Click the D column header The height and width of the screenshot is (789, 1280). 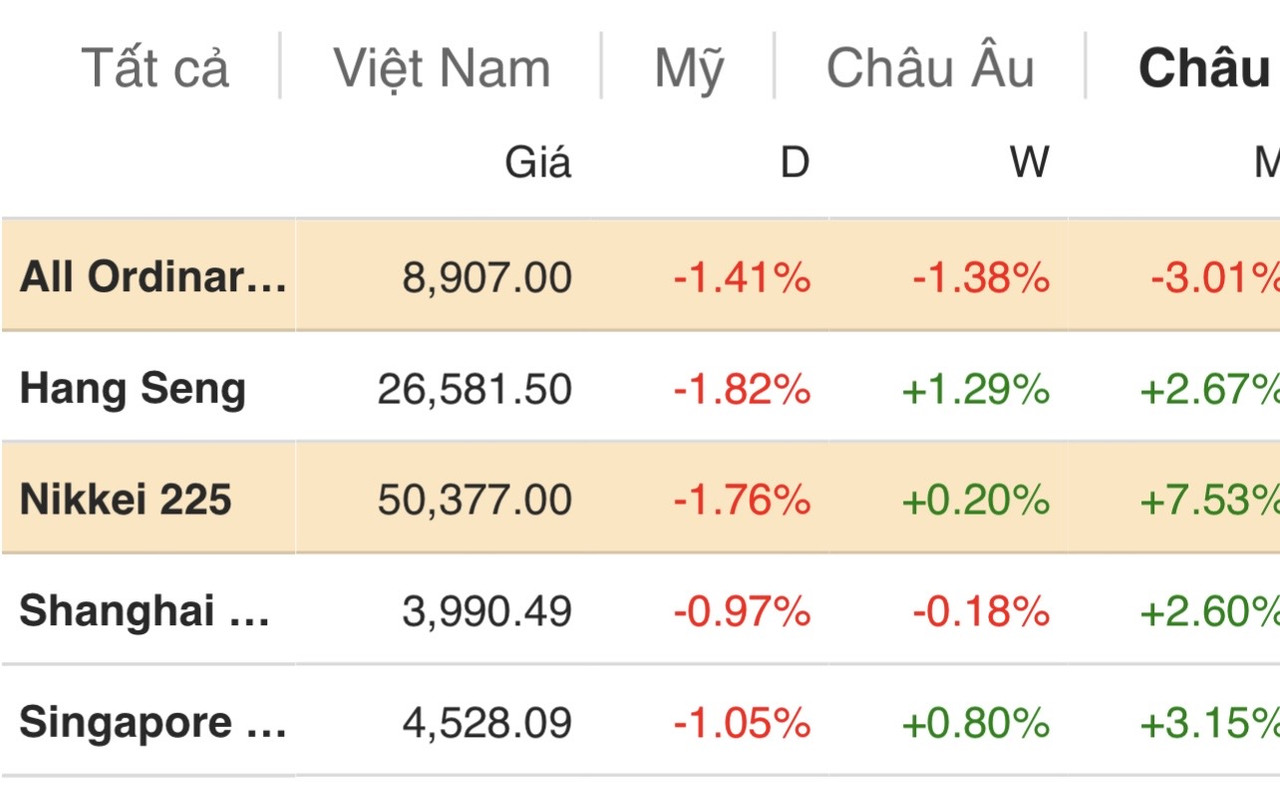794,162
